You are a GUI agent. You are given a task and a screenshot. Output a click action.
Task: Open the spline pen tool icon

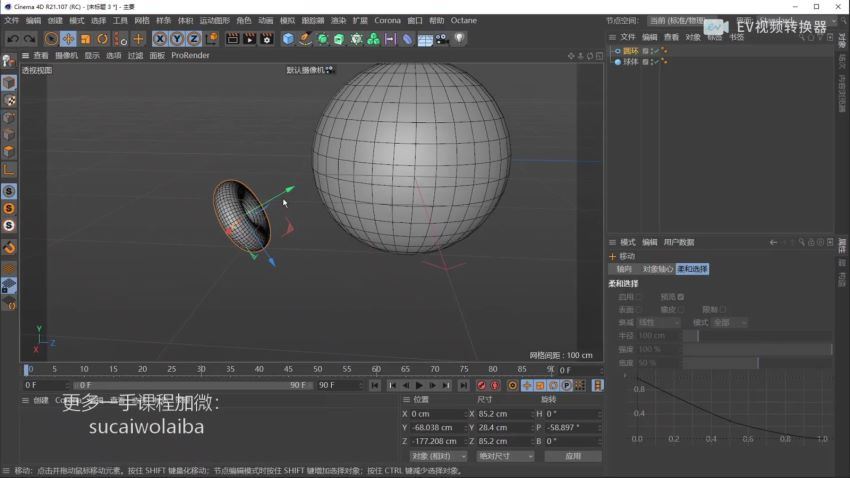pos(305,39)
